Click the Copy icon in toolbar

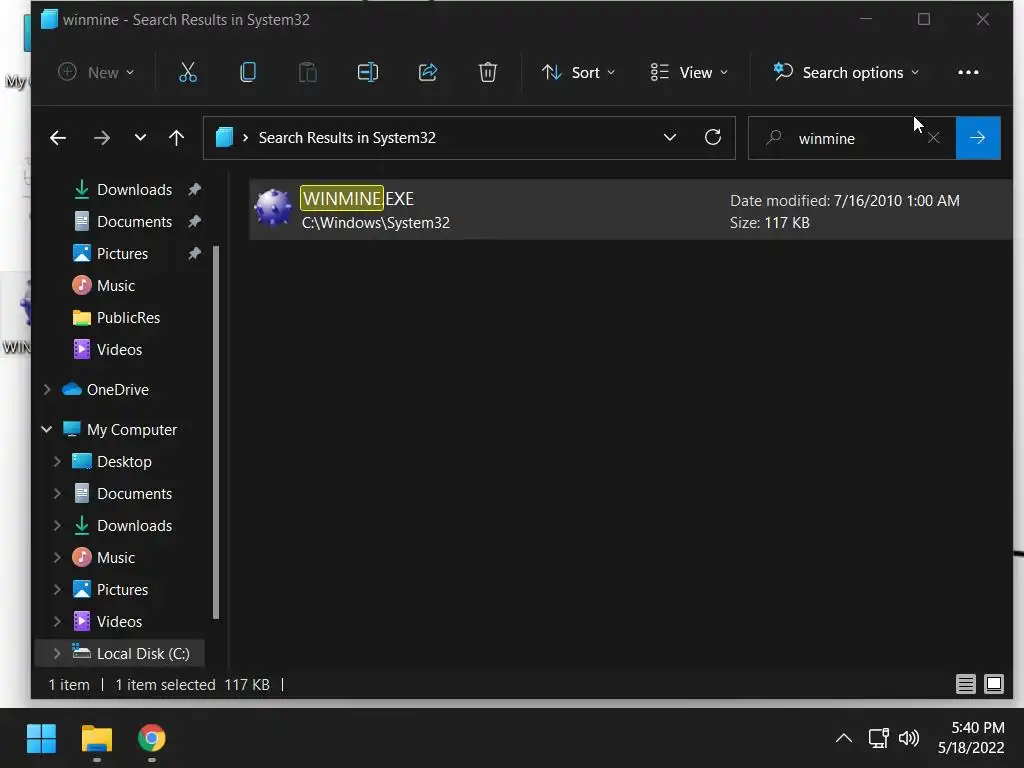(x=248, y=72)
